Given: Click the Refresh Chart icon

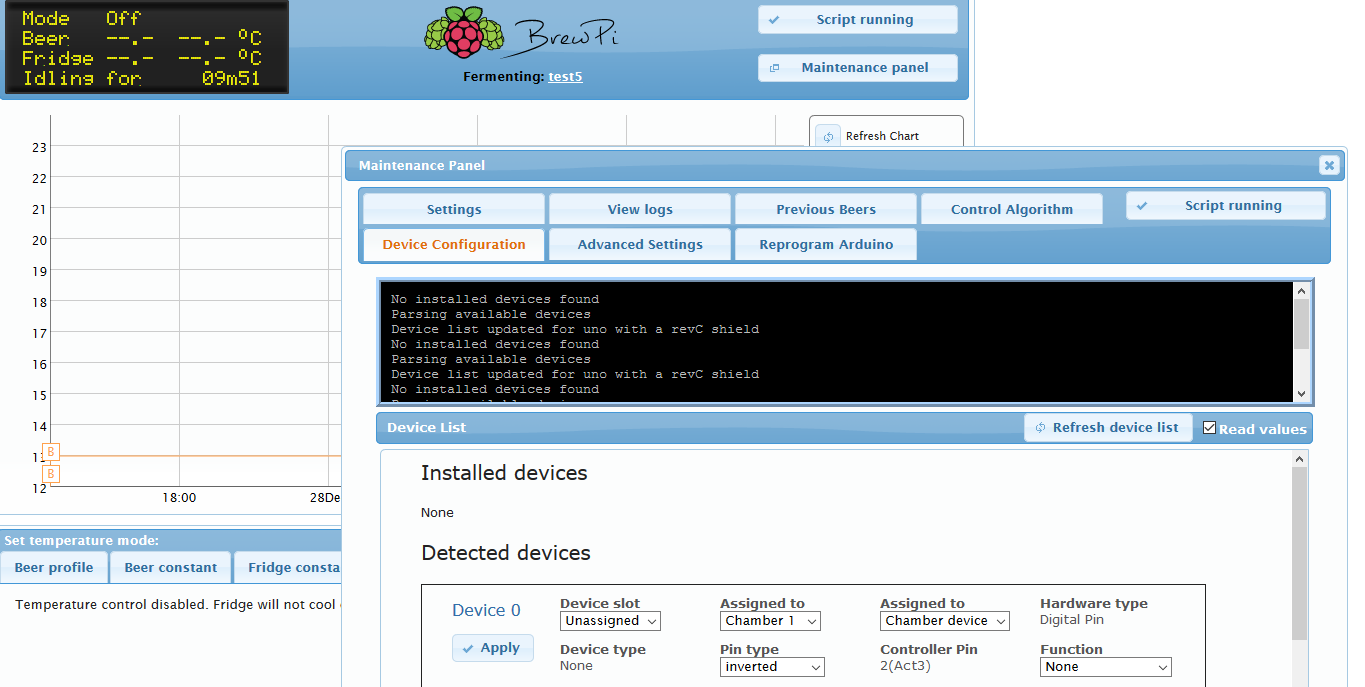Looking at the screenshot, I should (828, 136).
